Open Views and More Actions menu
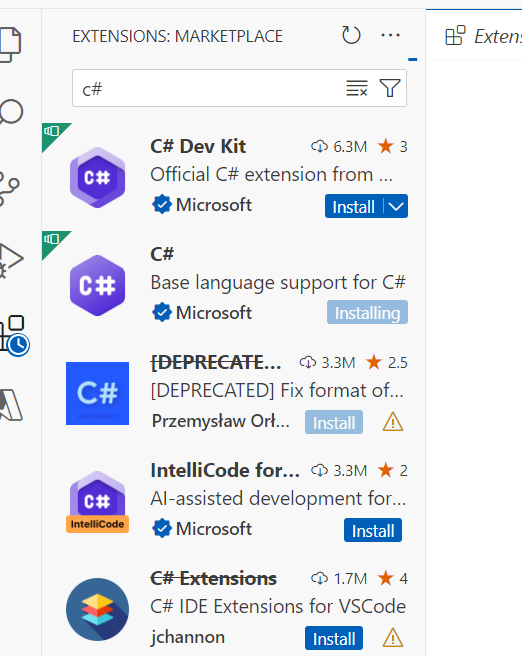 [x=390, y=35]
